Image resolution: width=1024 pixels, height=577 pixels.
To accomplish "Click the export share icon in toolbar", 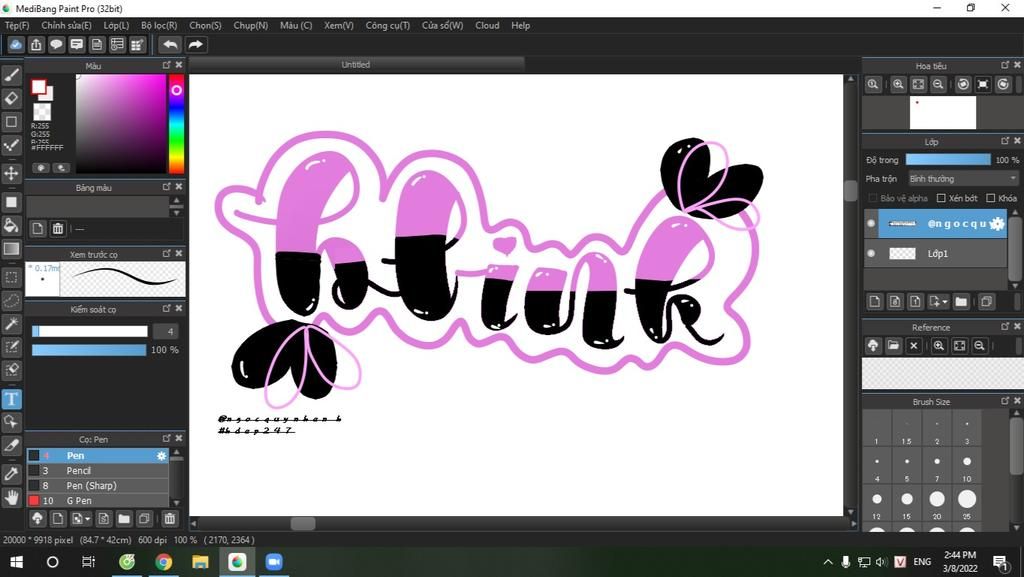I will pyautogui.click(x=36, y=44).
